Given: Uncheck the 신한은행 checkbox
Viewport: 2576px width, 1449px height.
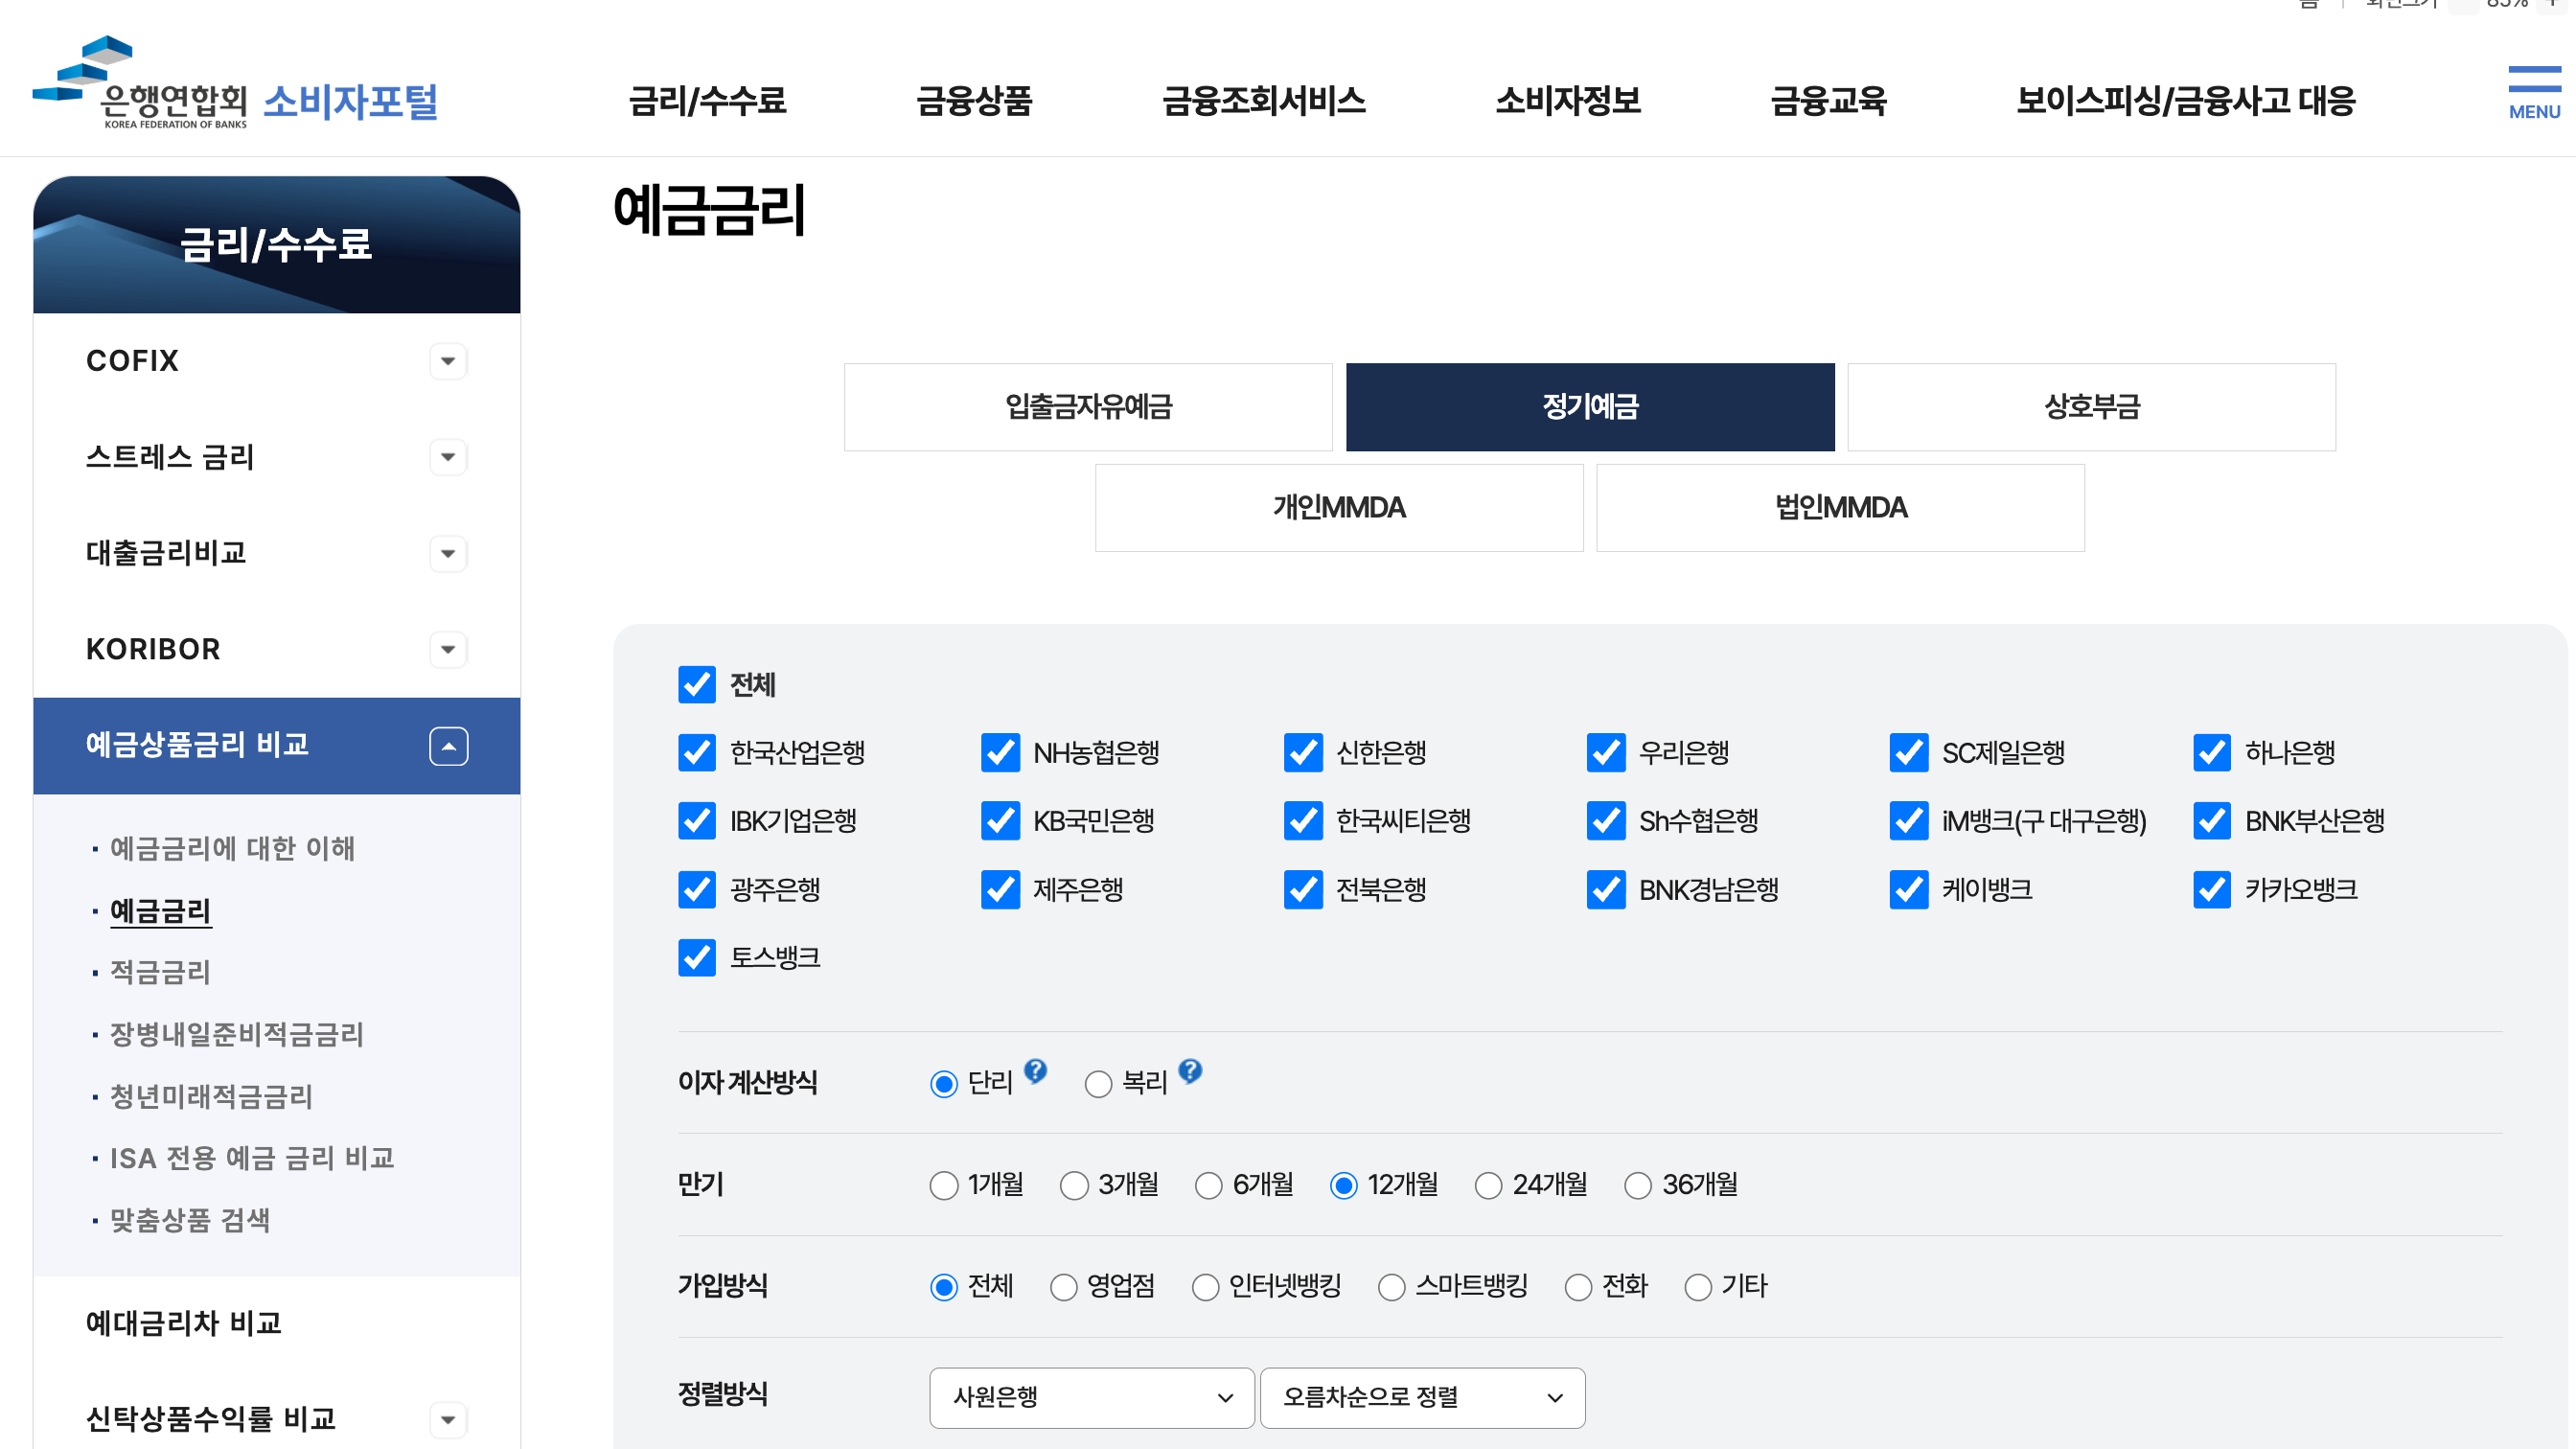Looking at the screenshot, I should tap(1303, 753).
